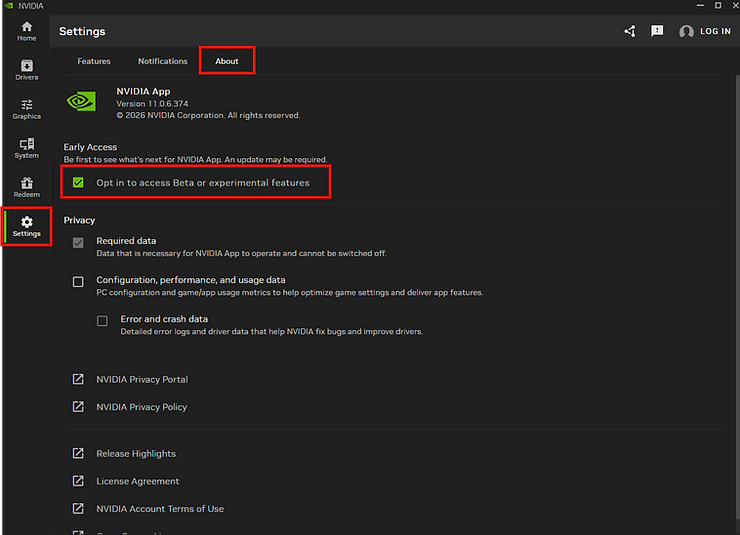
Task: Open the Drivers section
Action: coord(26,70)
